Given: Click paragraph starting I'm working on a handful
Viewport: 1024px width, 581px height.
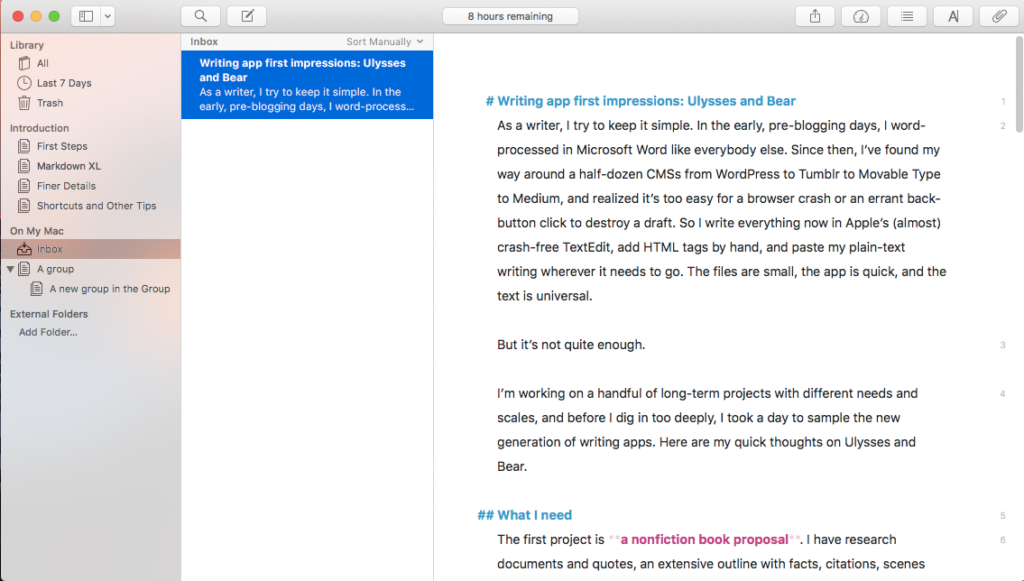Looking at the screenshot, I should [707, 430].
